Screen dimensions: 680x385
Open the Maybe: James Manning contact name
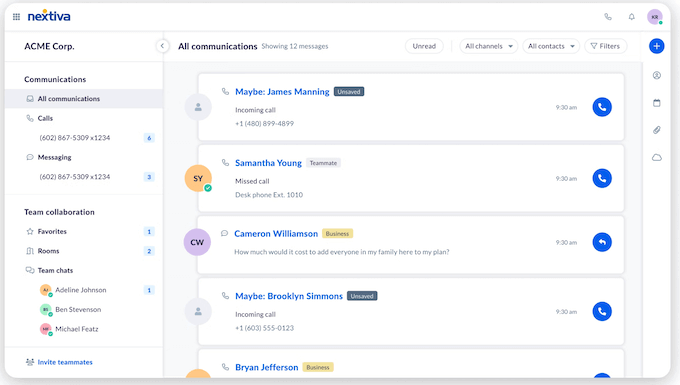pos(282,92)
